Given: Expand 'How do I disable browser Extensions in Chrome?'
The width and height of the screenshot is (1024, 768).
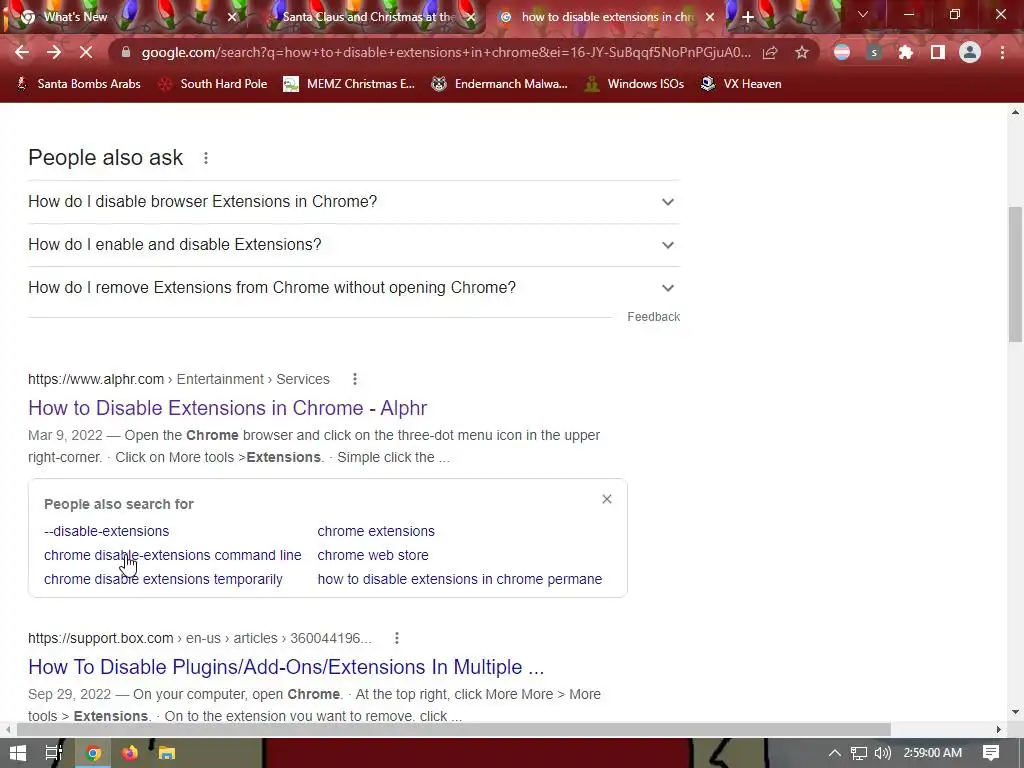Looking at the screenshot, I should [x=354, y=202].
